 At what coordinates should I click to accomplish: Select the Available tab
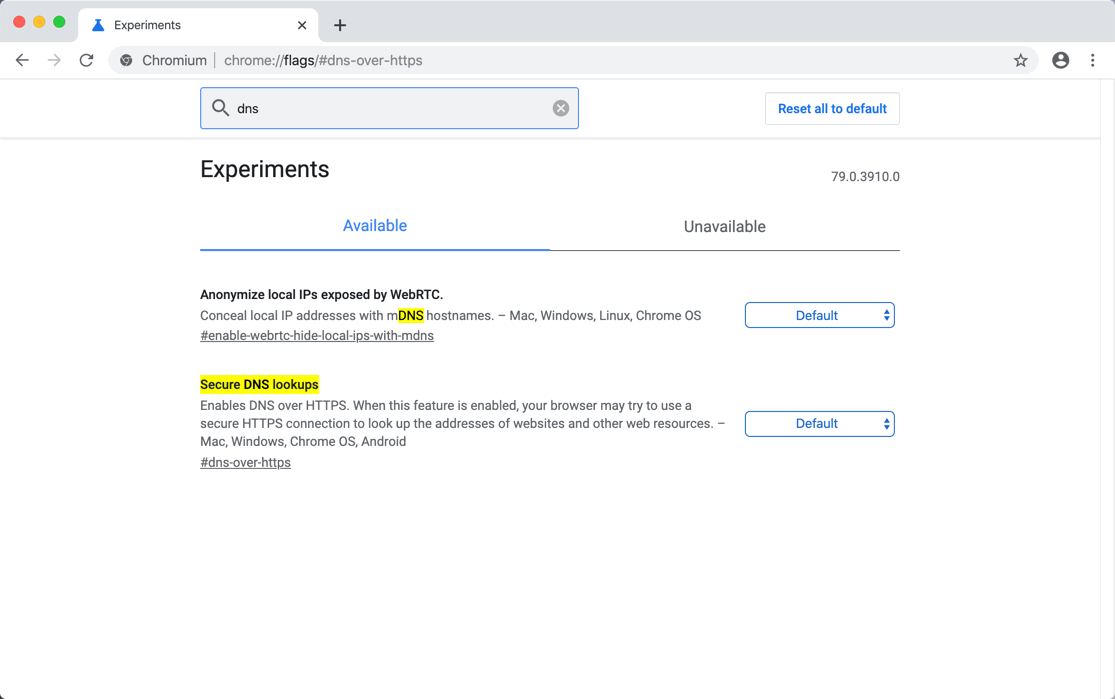375,226
